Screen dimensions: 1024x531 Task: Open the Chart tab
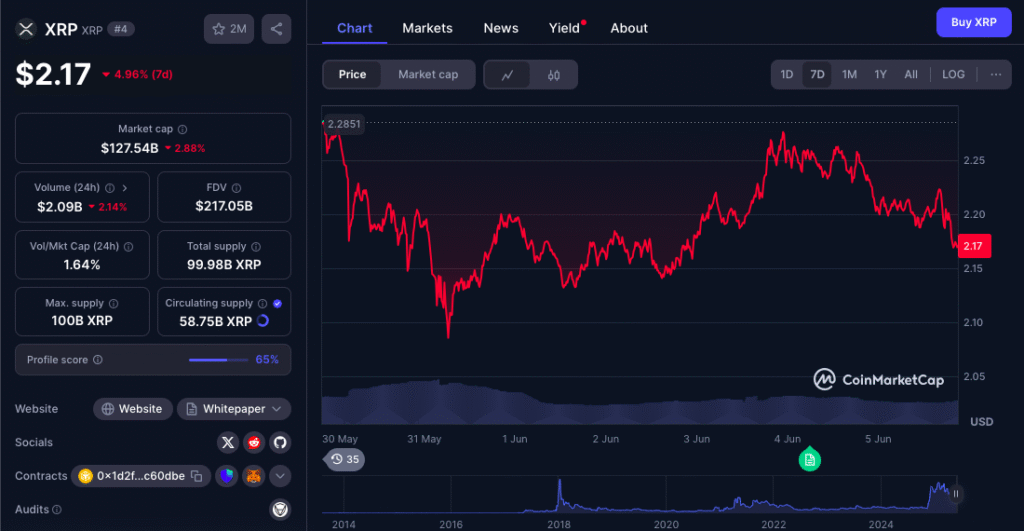(355, 28)
